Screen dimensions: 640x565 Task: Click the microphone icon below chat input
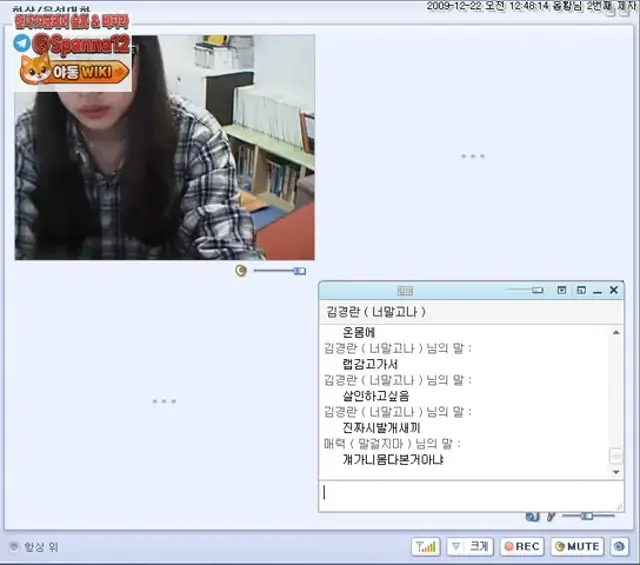coord(551,517)
